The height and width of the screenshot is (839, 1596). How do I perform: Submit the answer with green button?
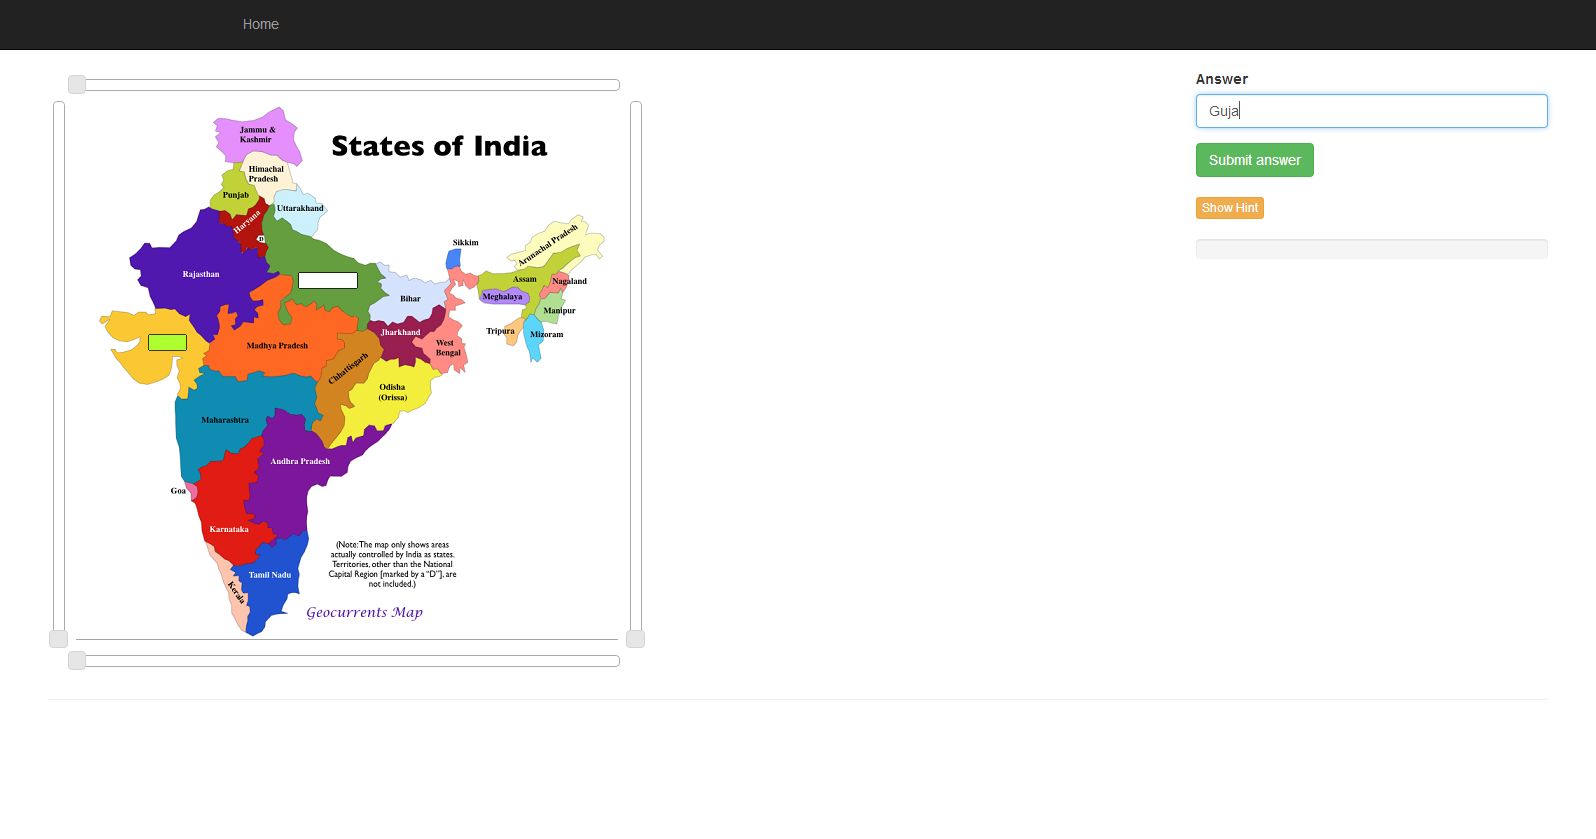click(x=1254, y=160)
